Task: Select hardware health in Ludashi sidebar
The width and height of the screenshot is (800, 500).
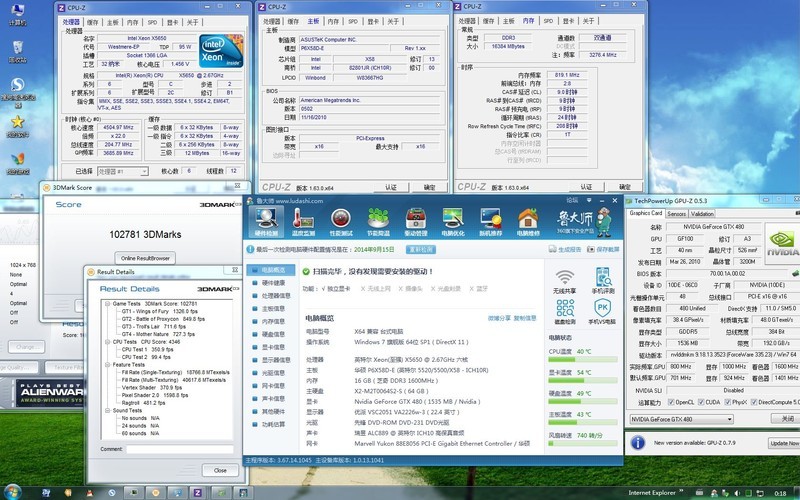Action: [273, 283]
